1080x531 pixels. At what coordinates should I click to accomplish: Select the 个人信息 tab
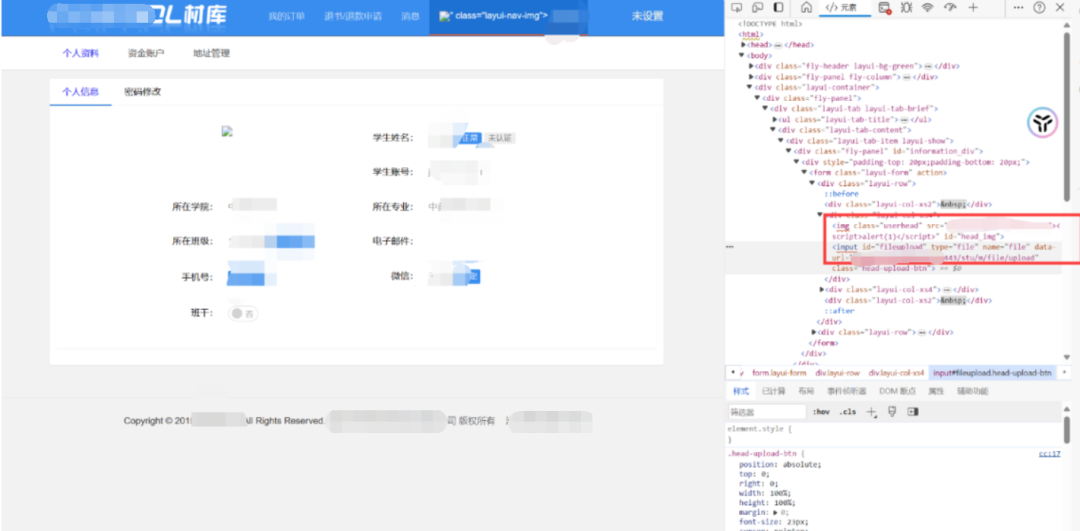point(81,92)
